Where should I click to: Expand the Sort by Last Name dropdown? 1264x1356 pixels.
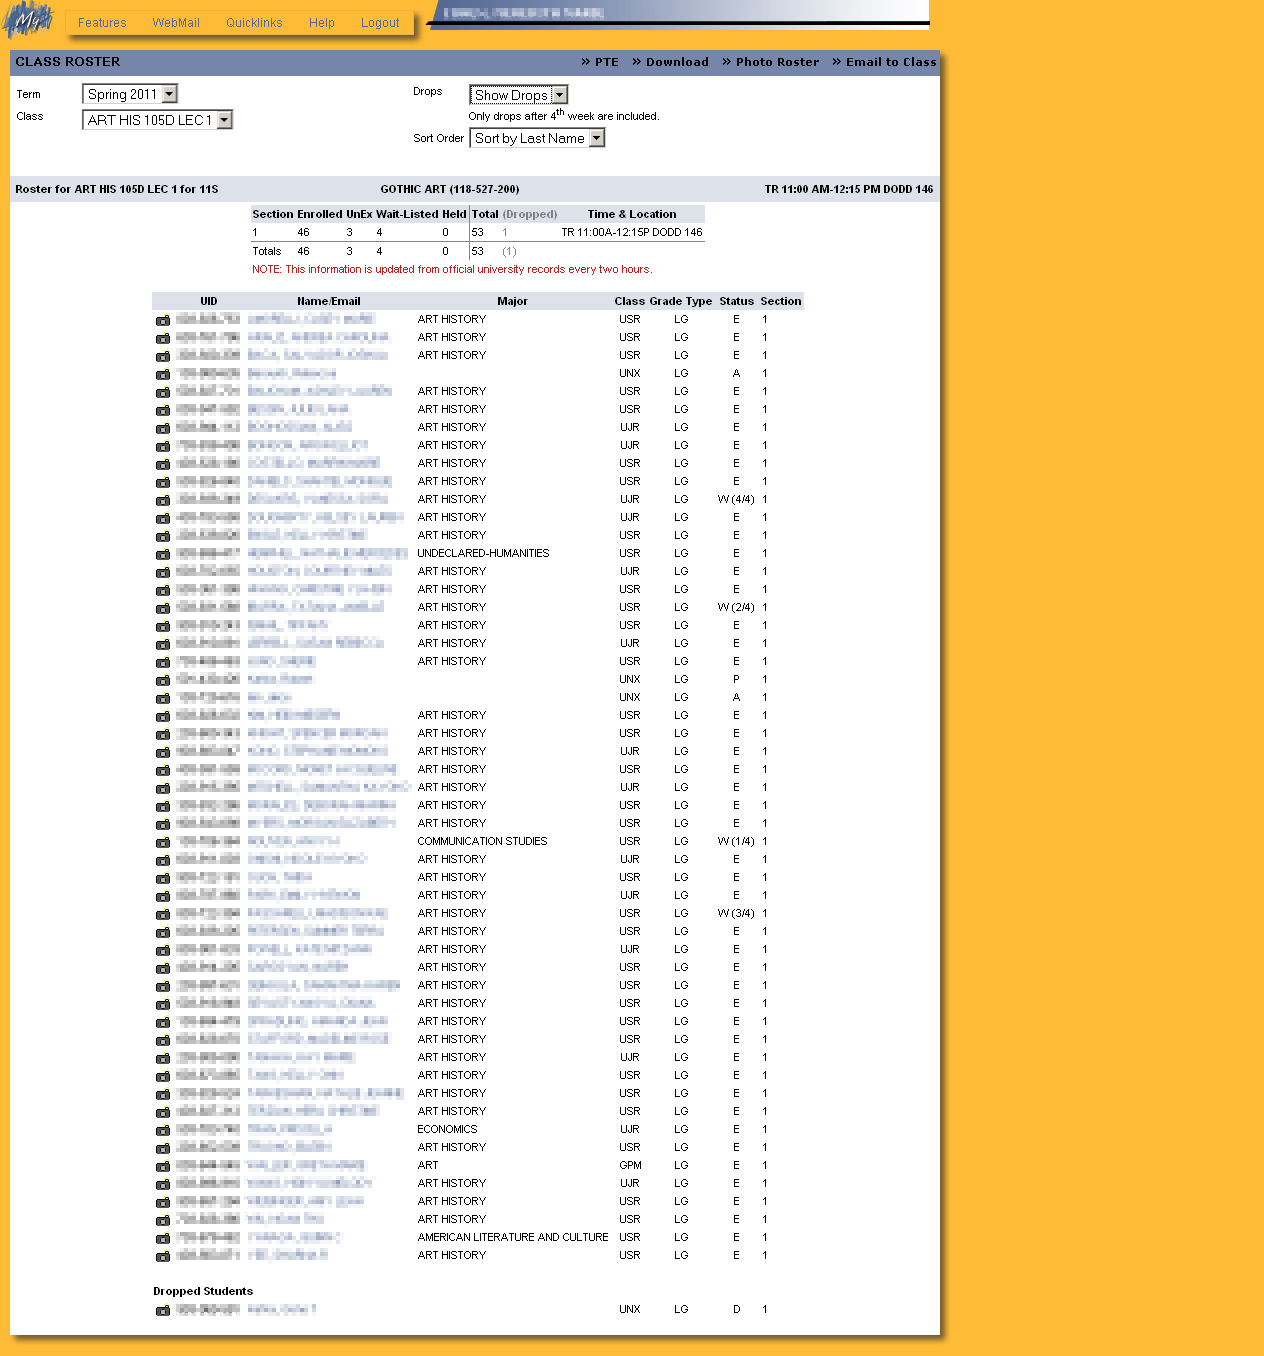(537, 139)
